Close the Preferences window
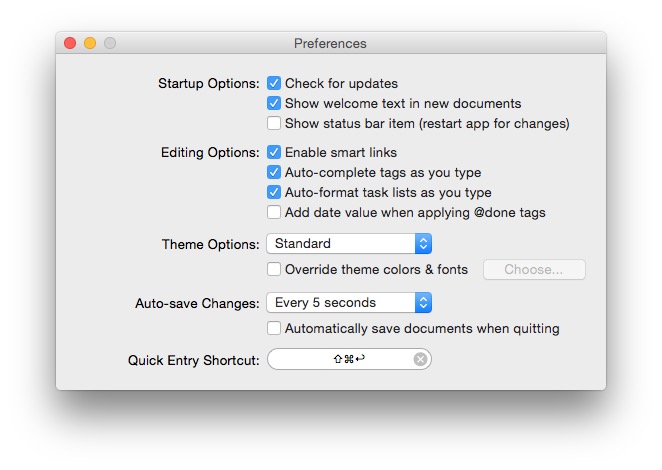 (70, 43)
